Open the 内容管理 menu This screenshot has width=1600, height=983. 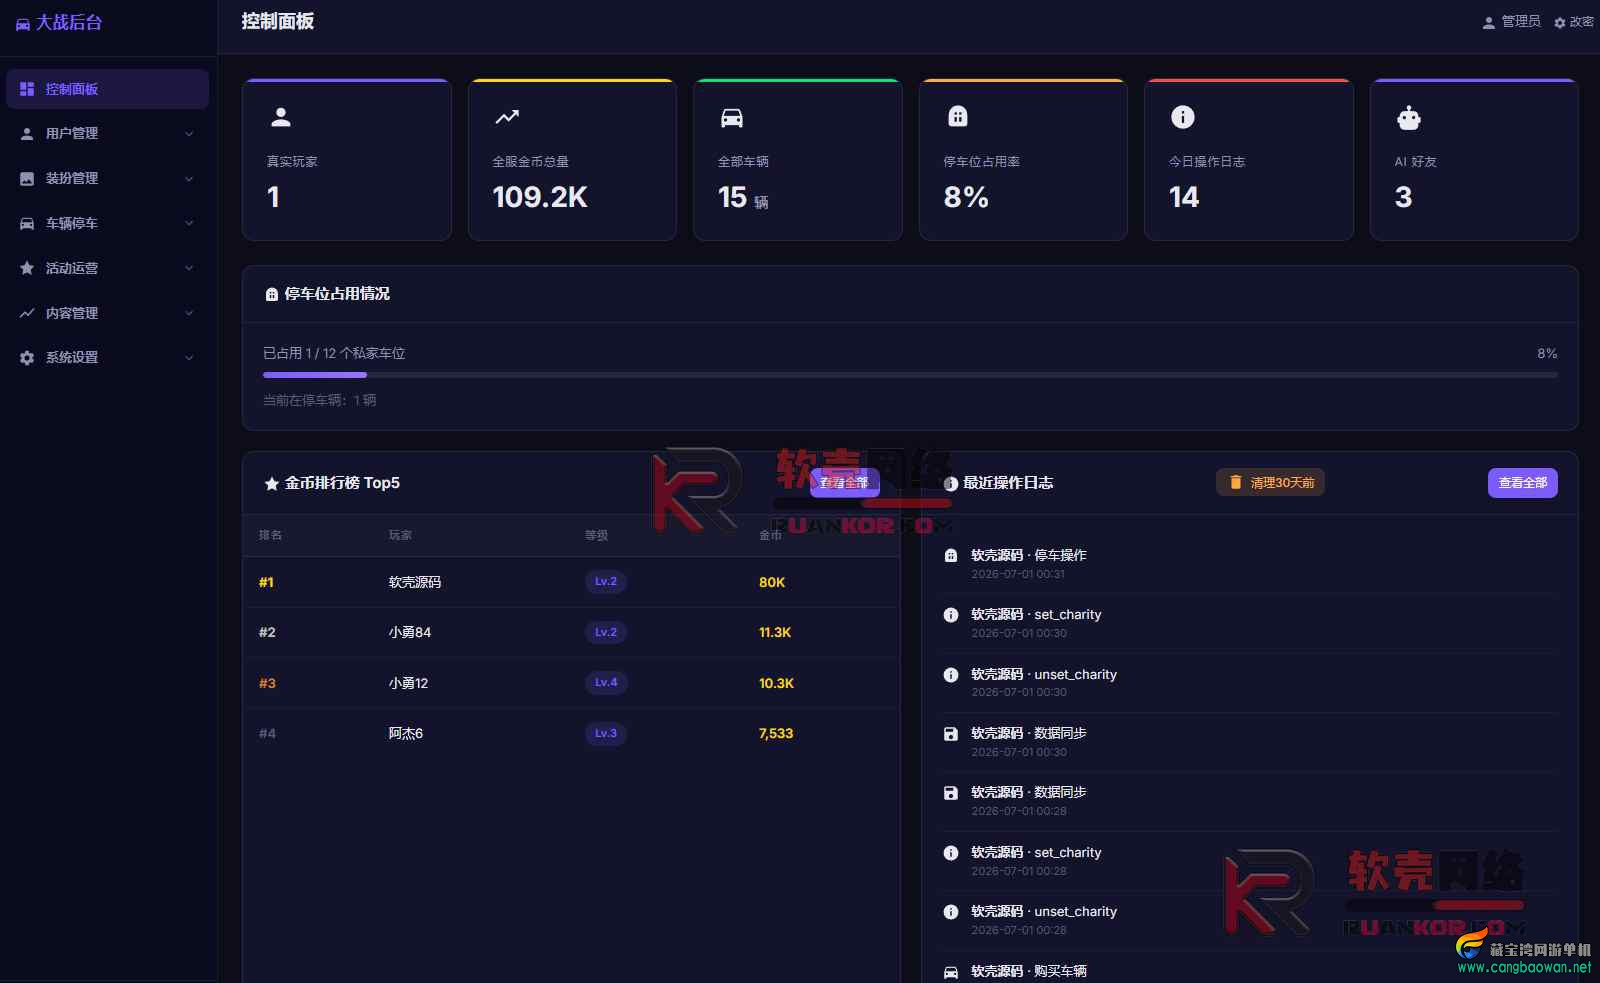tap(107, 313)
